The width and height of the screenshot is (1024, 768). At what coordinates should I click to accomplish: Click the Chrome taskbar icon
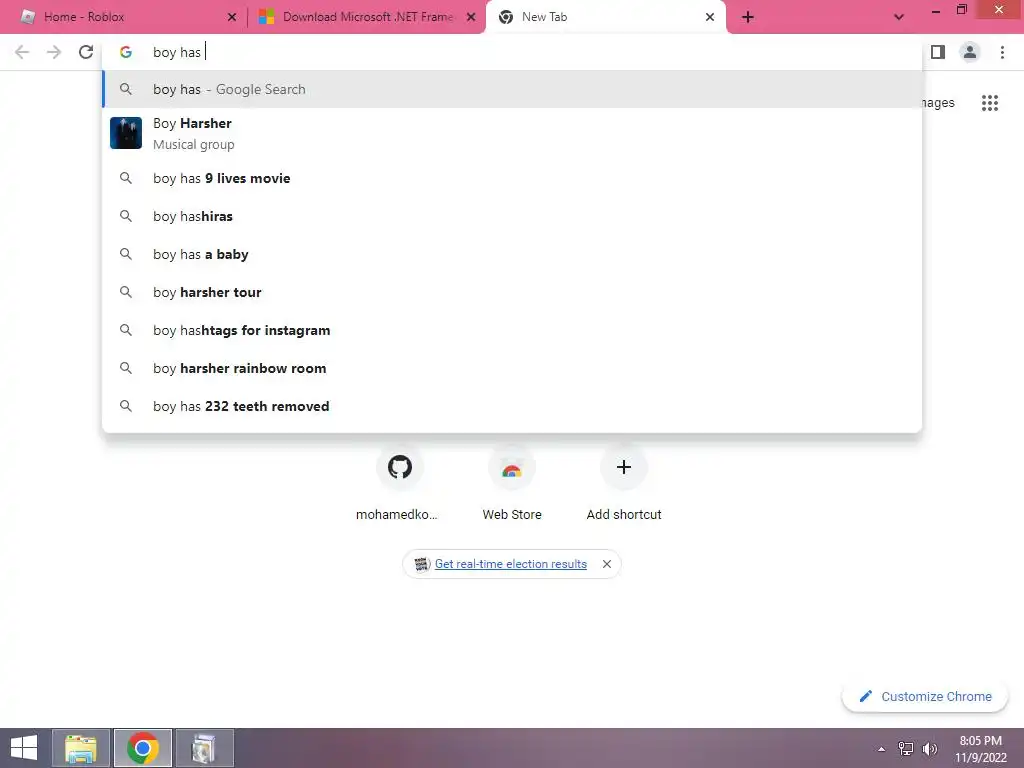143,748
